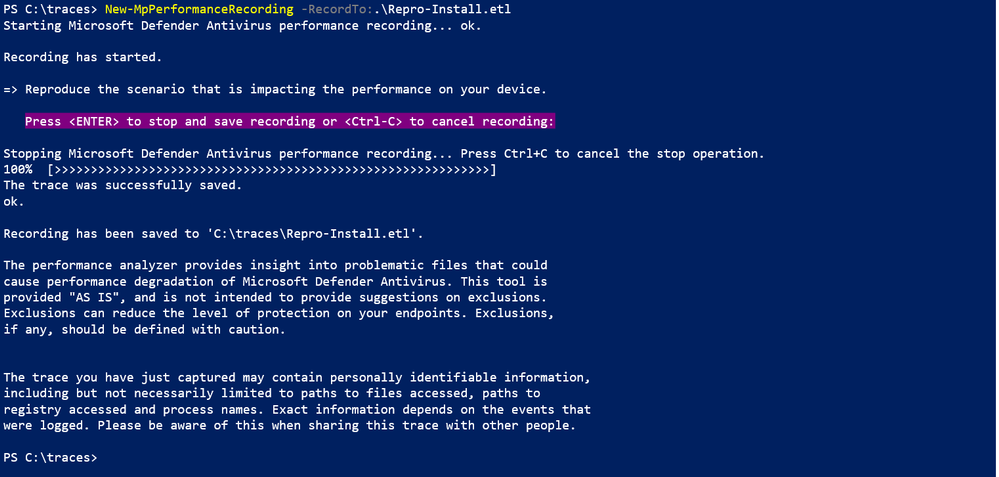The image size is (999, 477).
Task: Click the 100% progress bar line
Action: click(250, 170)
